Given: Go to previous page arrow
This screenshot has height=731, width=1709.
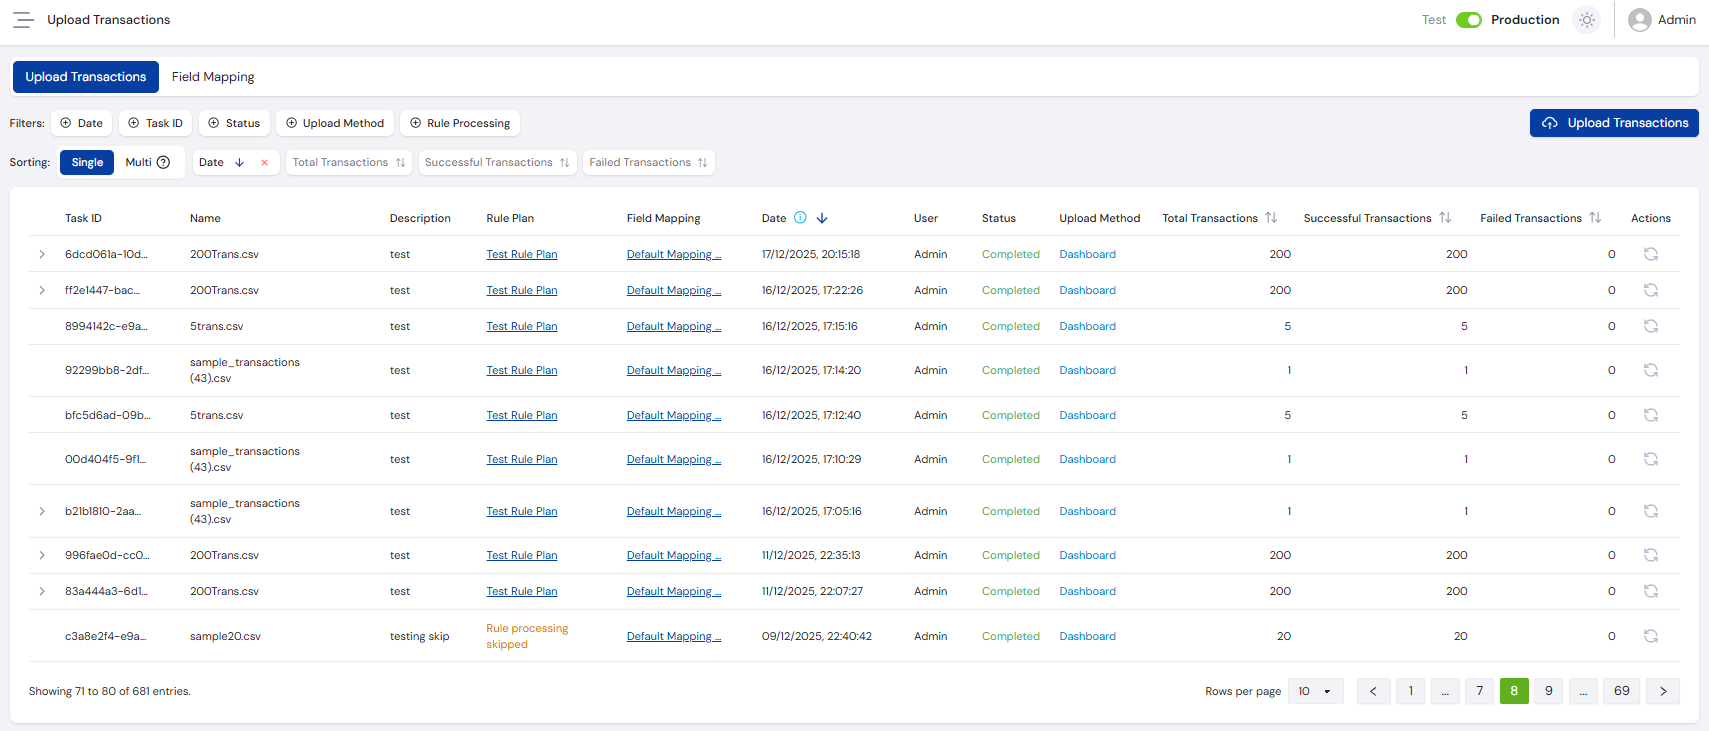Looking at the screenshot, I should pyautogui.click(x=1373, y=691).
